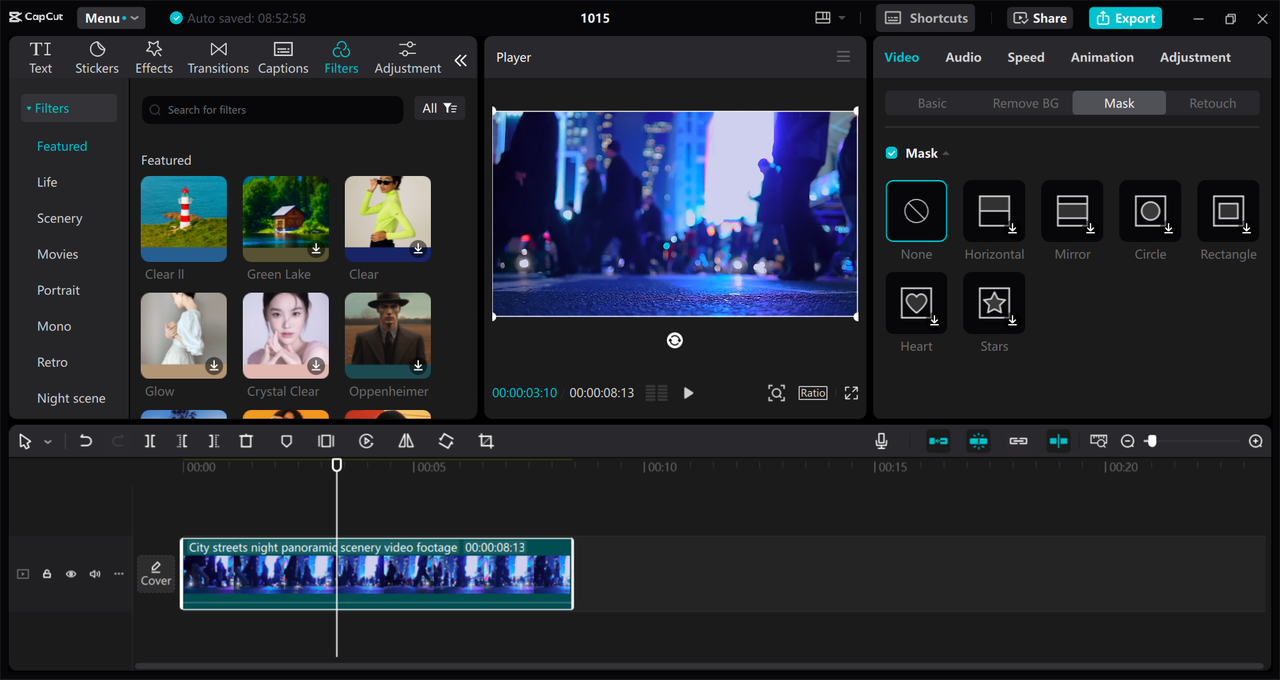Click the Reverse playback icon

pyautogui.click(x=366, y=441)
